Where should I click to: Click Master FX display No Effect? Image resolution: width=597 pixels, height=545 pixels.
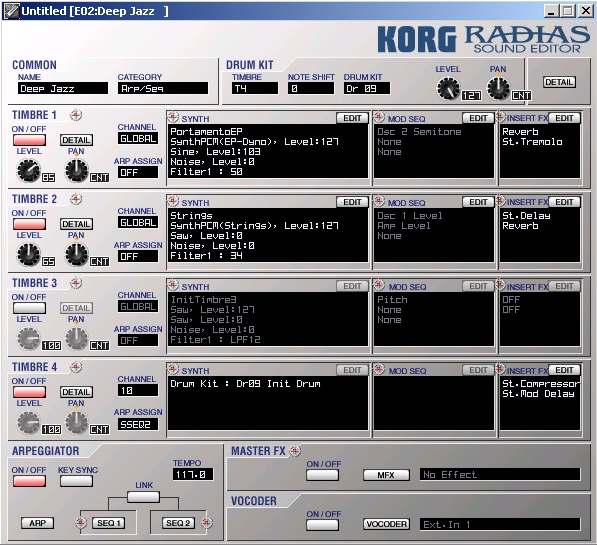point(500,475)
